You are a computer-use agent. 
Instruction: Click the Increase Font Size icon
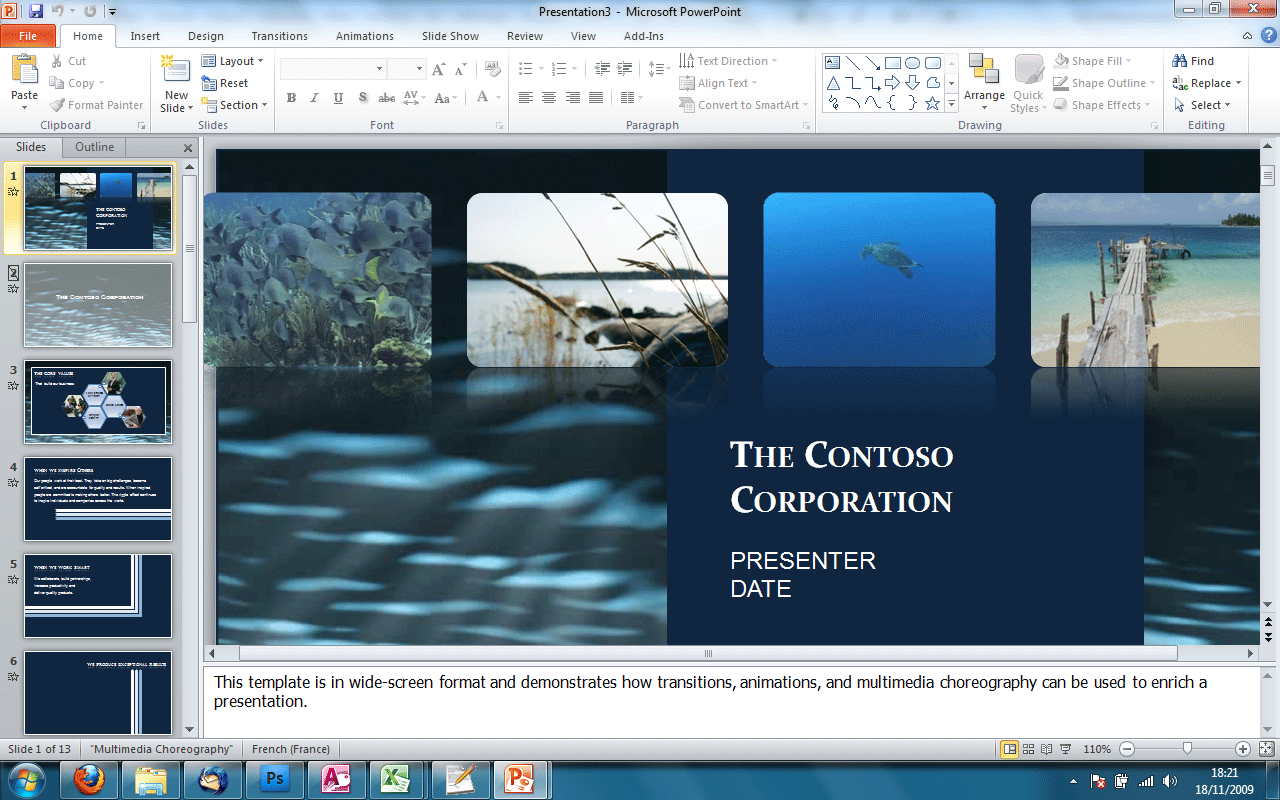pos(438,69)
